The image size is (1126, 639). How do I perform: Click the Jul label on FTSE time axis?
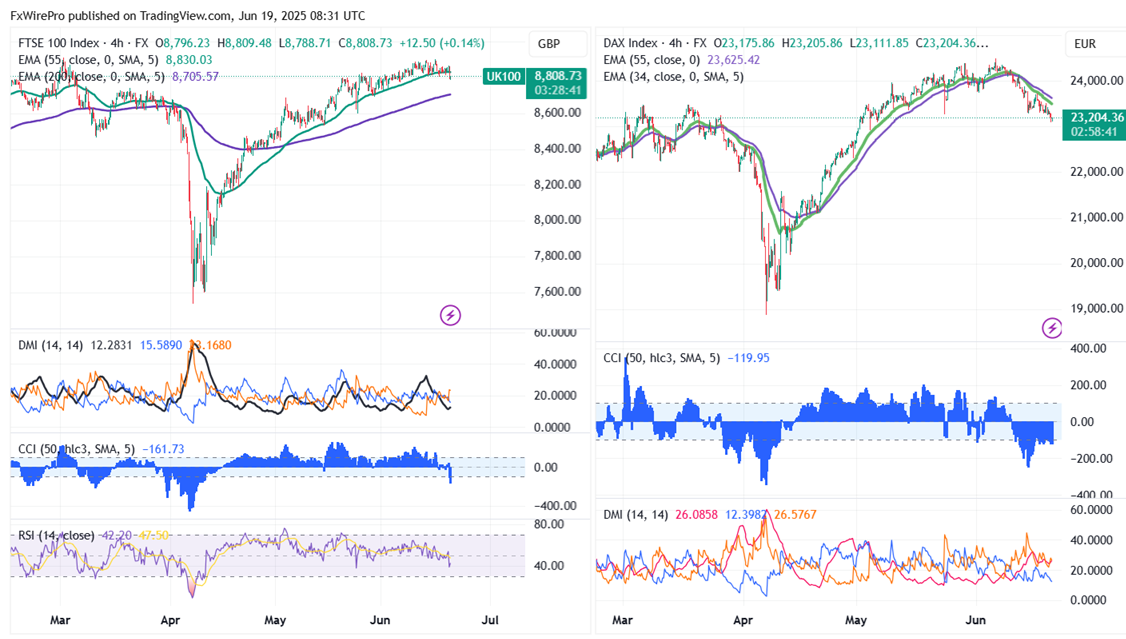490,620
